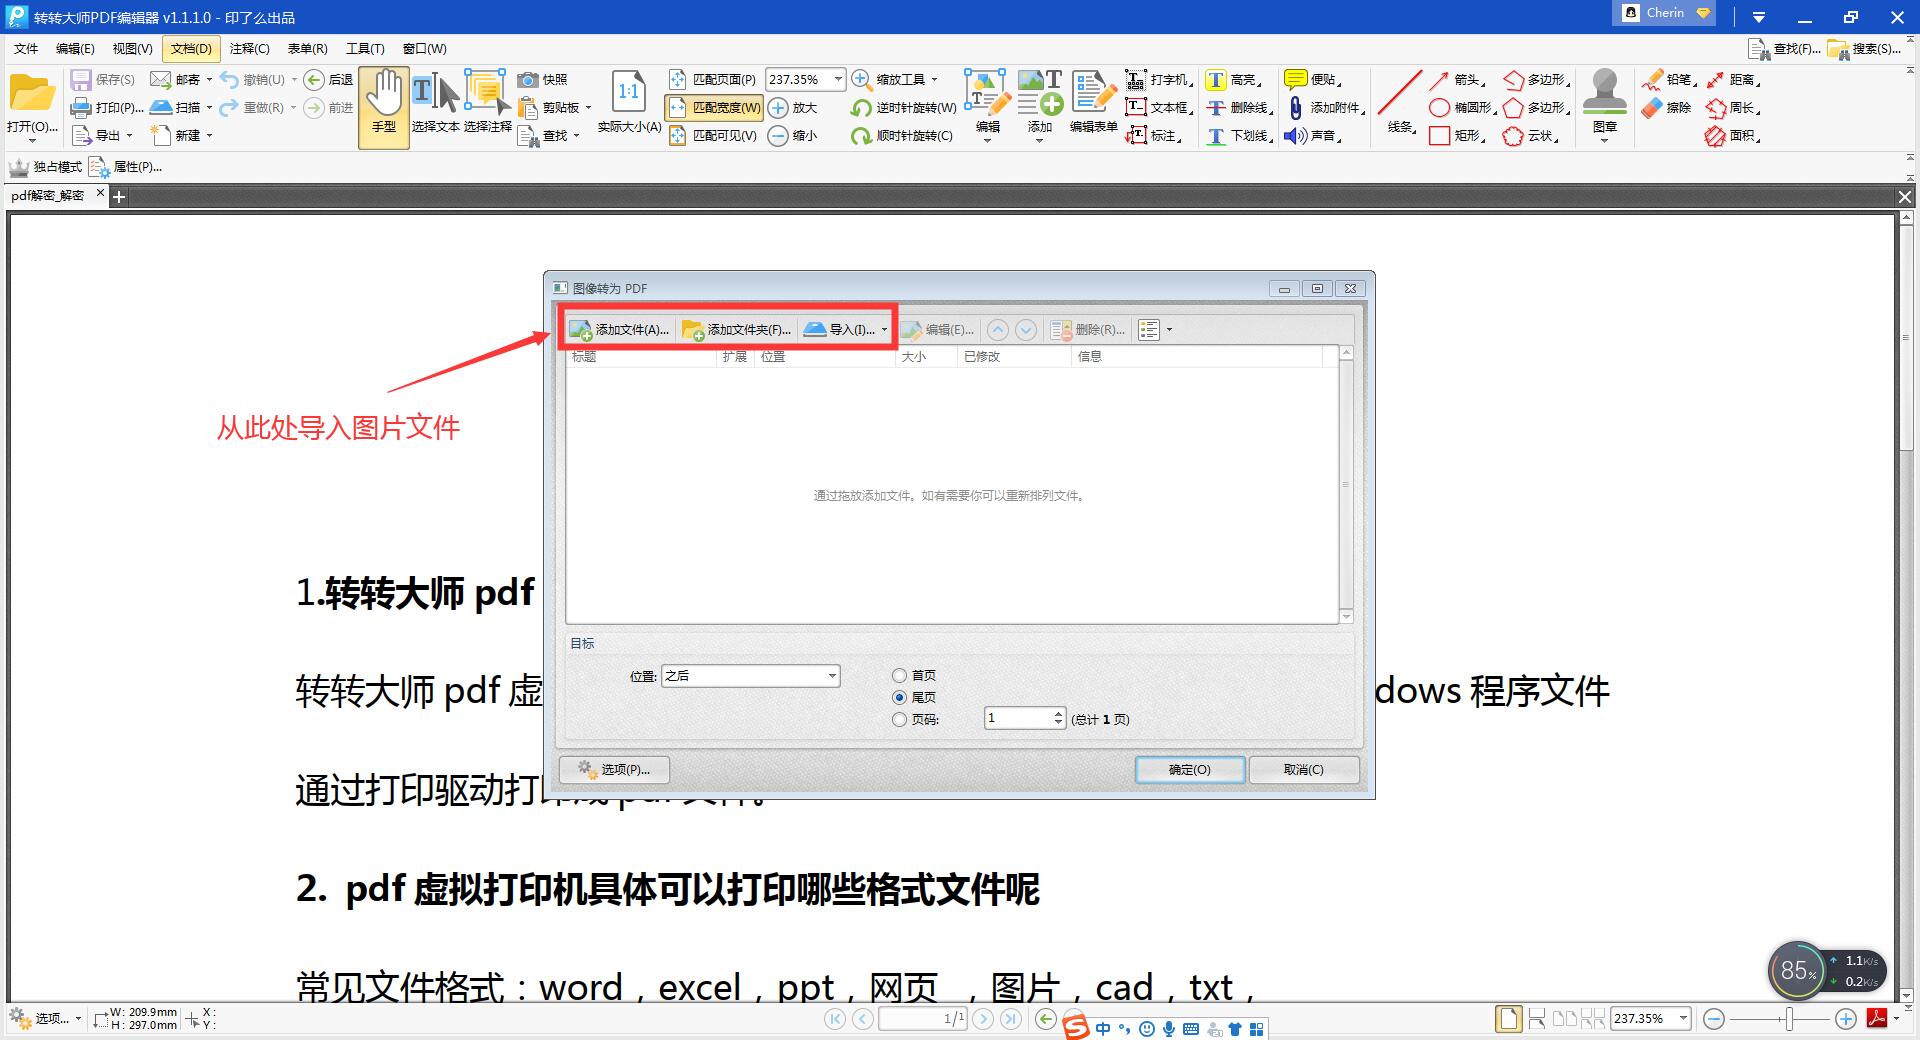Viewport: 1920px width, 1040px height.
Task: Expand the Export (导出) dropdown
Action: click(129, 135)
